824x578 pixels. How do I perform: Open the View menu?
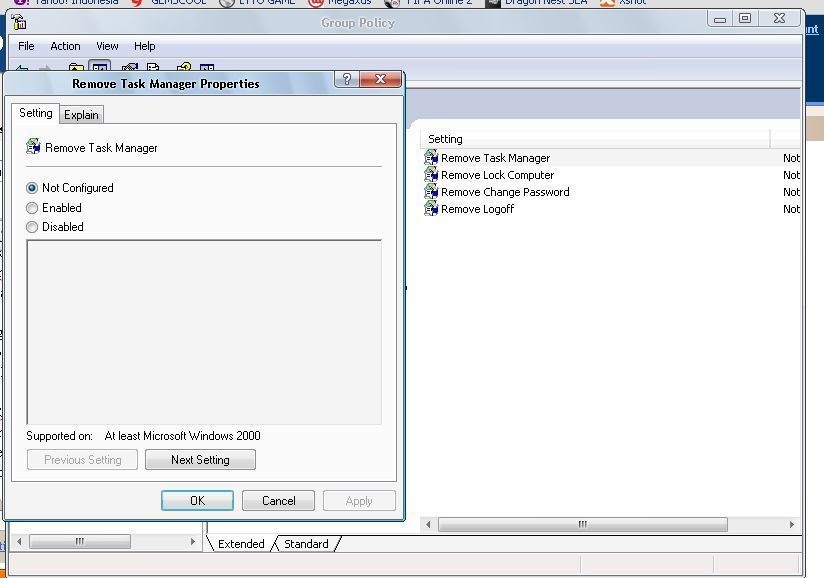click(x=107, y=46)
